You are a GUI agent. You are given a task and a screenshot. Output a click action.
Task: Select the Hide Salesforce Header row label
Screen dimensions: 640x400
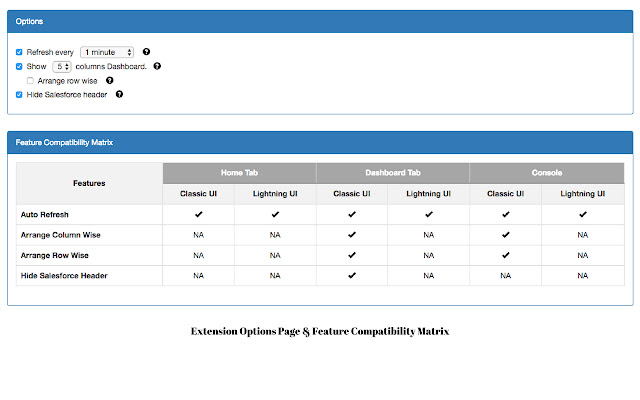(64, 276)
